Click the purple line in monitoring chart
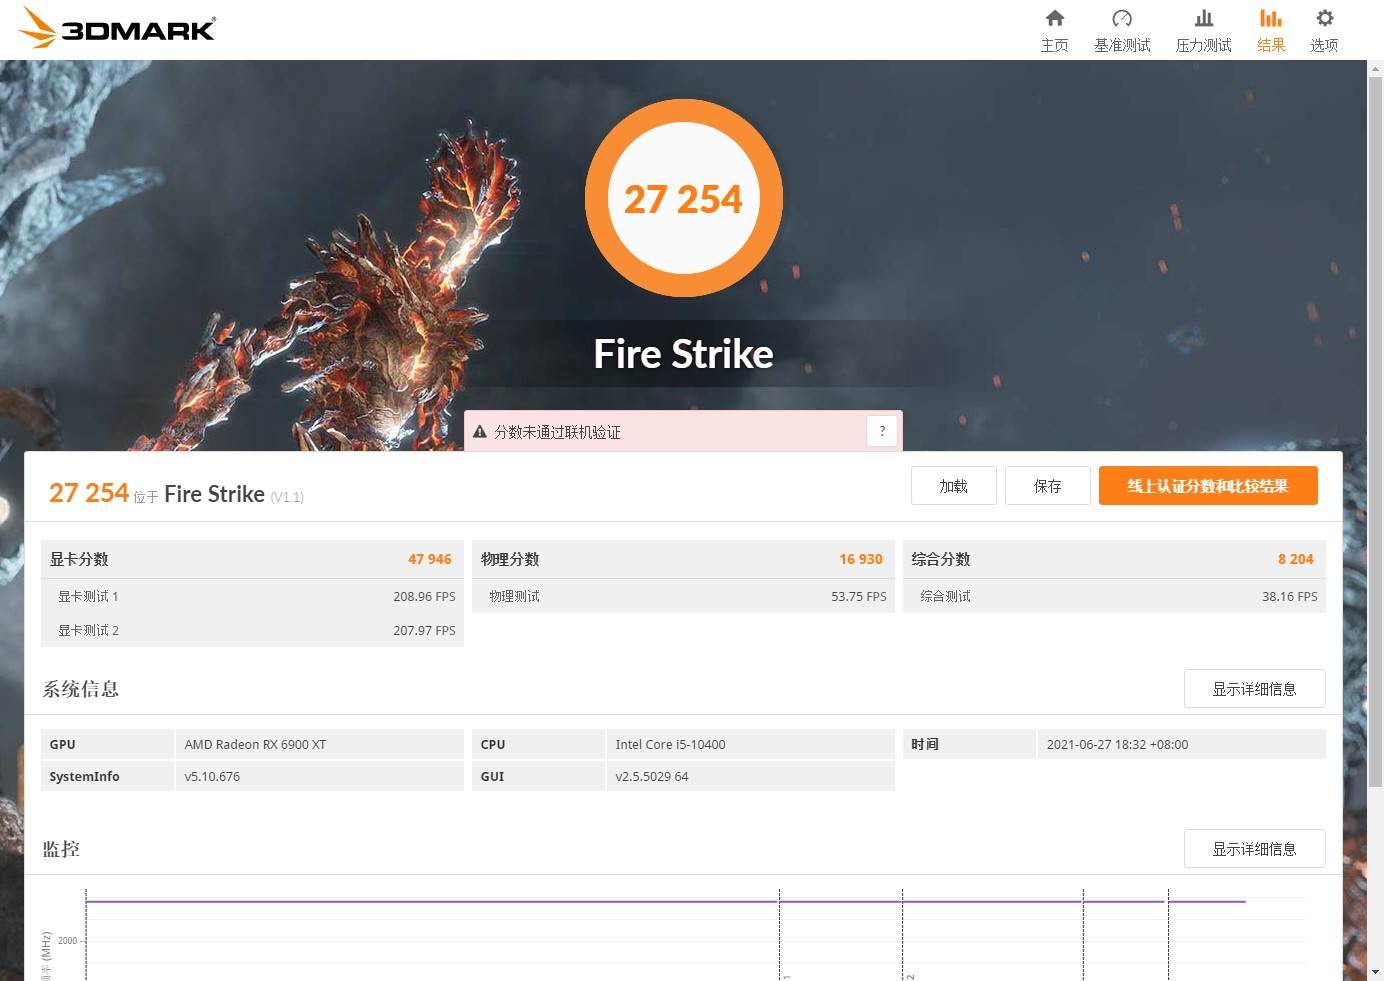This screenshot has height=981, width=1384. 665,901
